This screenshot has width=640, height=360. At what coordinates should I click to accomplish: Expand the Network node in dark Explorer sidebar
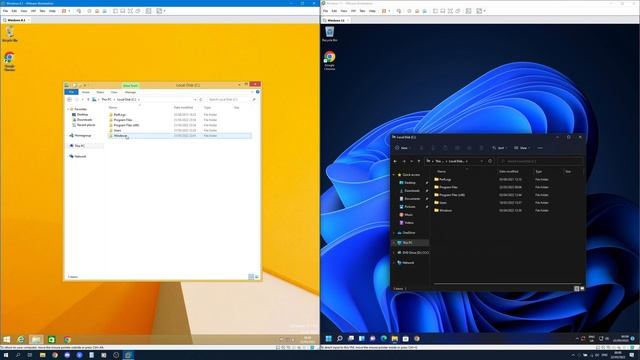click(x=394, y=263)
